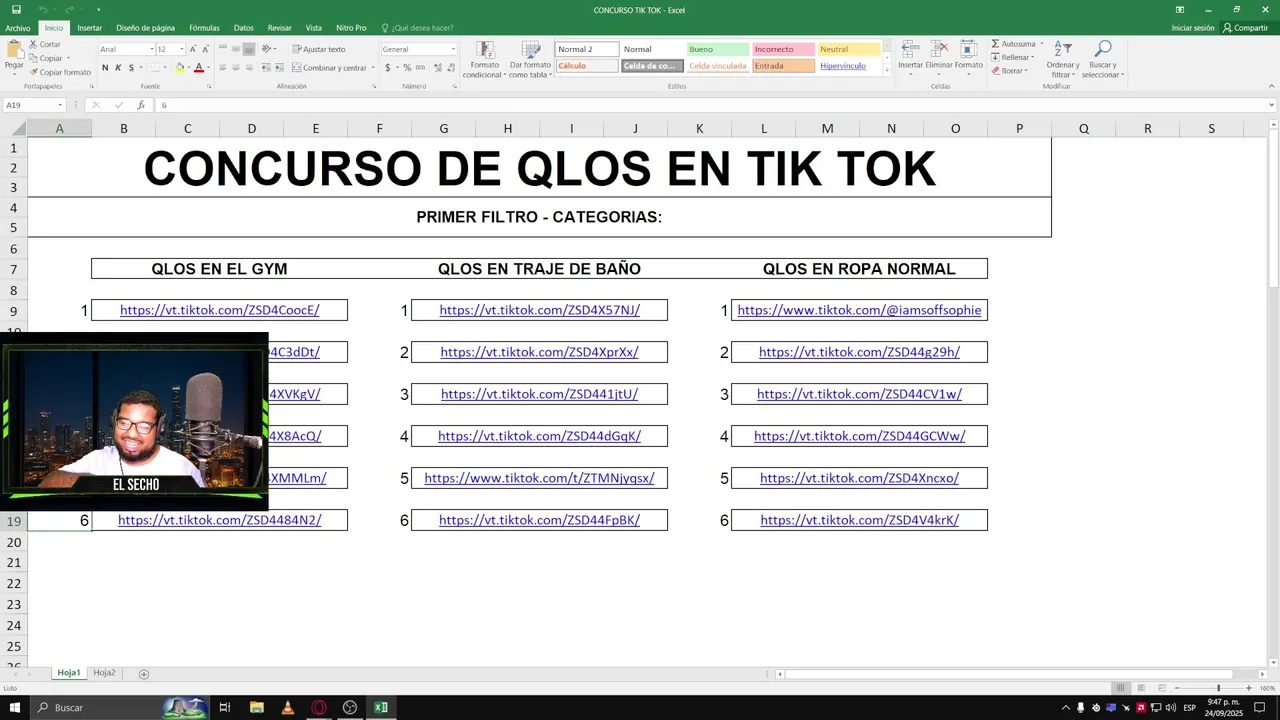Click the center horizontal alignment icon
The height and width of the screenshot is (720, 1280).
pyautogui.click(x=236, y=68)
